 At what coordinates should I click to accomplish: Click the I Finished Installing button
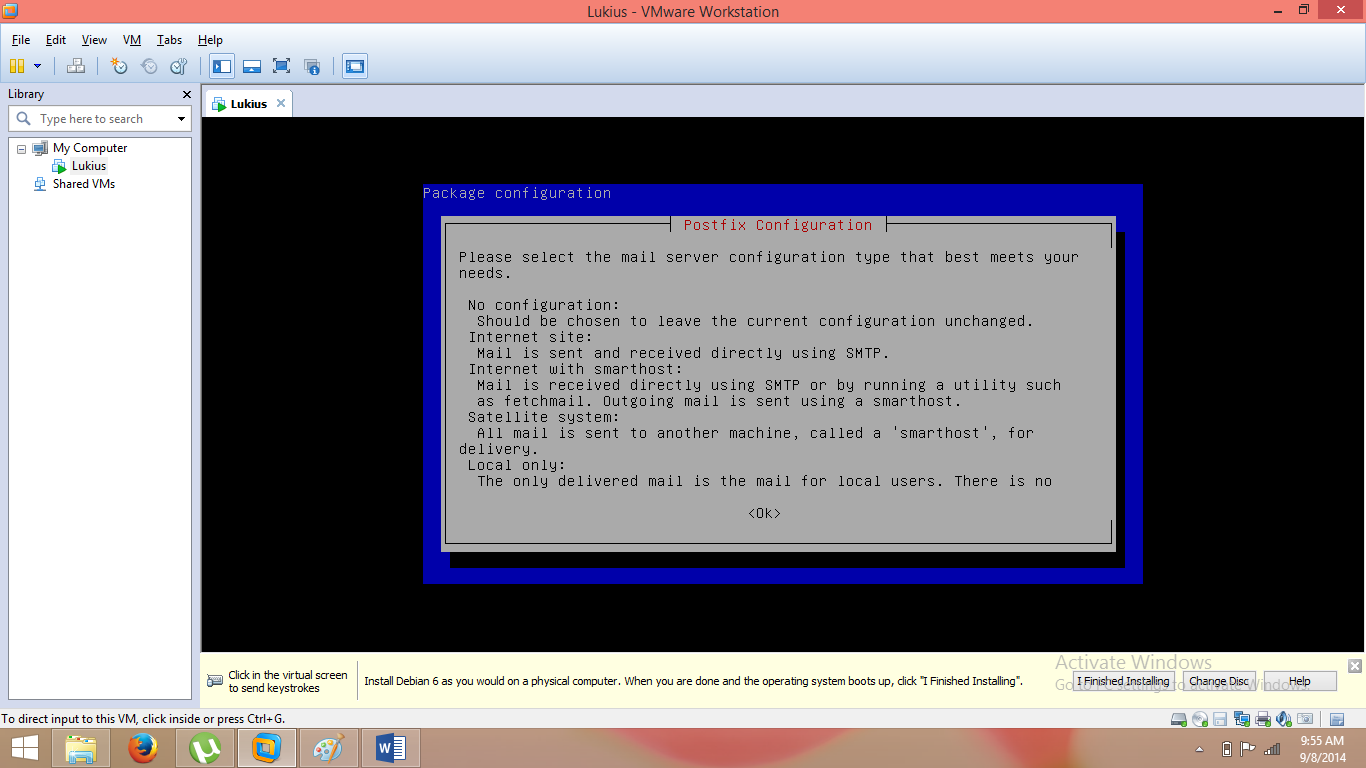pyautogui.click(x=1123, y=681)
